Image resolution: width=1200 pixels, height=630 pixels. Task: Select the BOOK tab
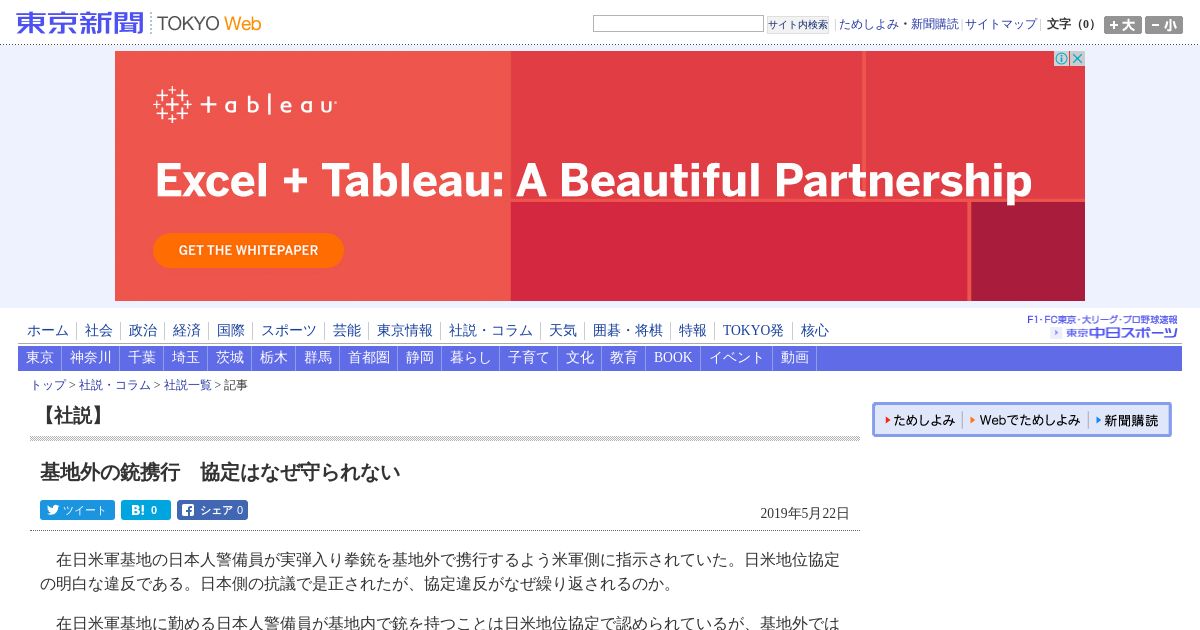(x=673, y=358)
